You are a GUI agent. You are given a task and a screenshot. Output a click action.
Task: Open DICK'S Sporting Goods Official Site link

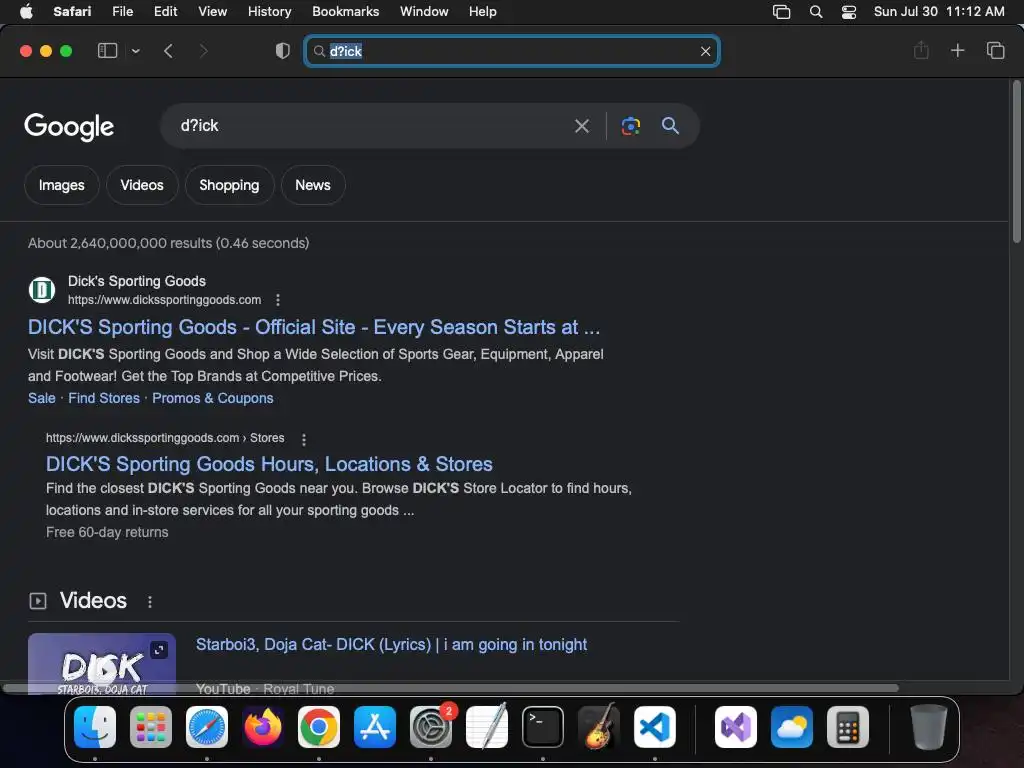click(x=313, y=327)
